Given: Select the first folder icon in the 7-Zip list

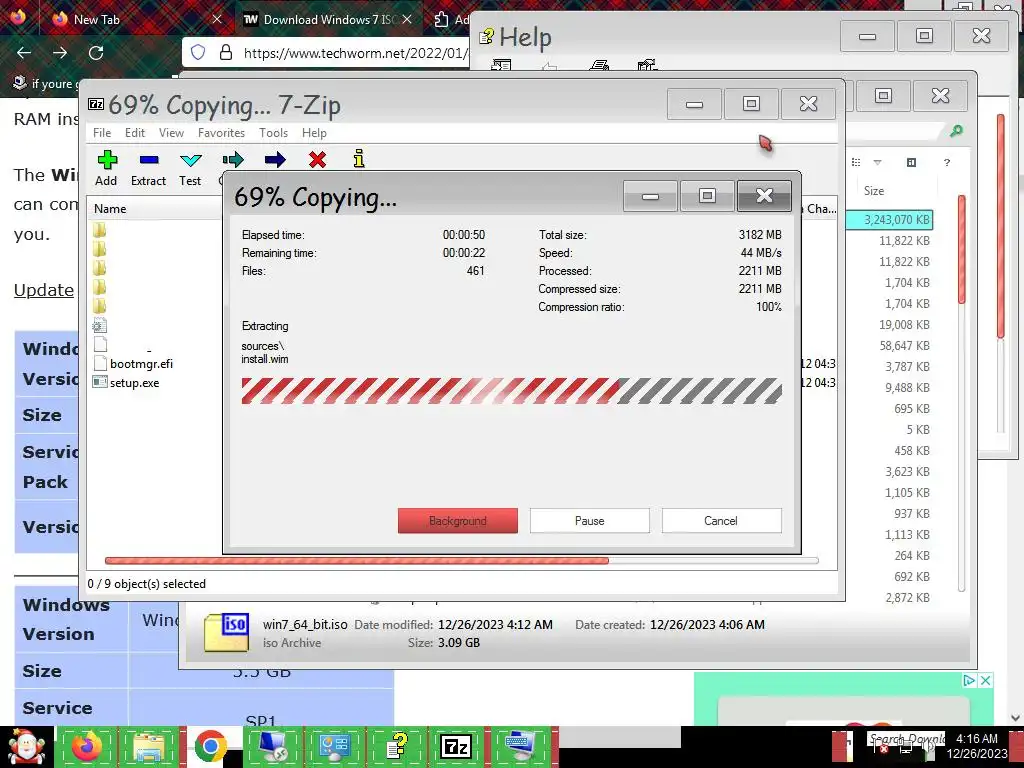Looking at the screenshot, I should [x=100, y=230].
